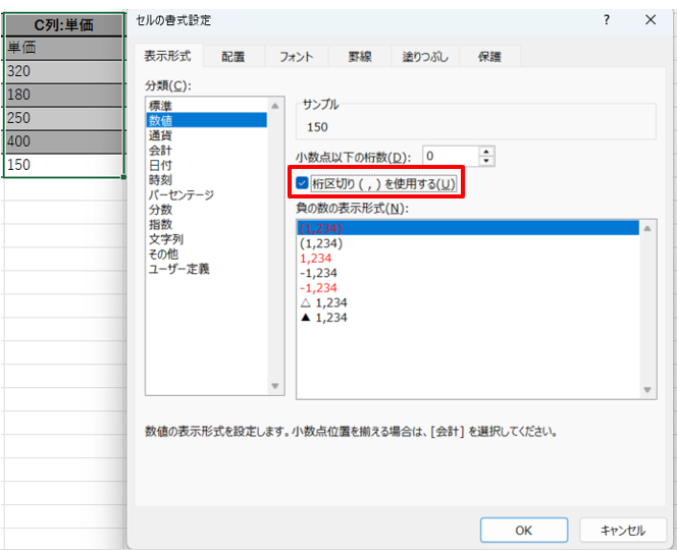Toggle 桁区切りを使用する checkbox
The width and height of the screenshot is (677, 551).
pos(303,184)
